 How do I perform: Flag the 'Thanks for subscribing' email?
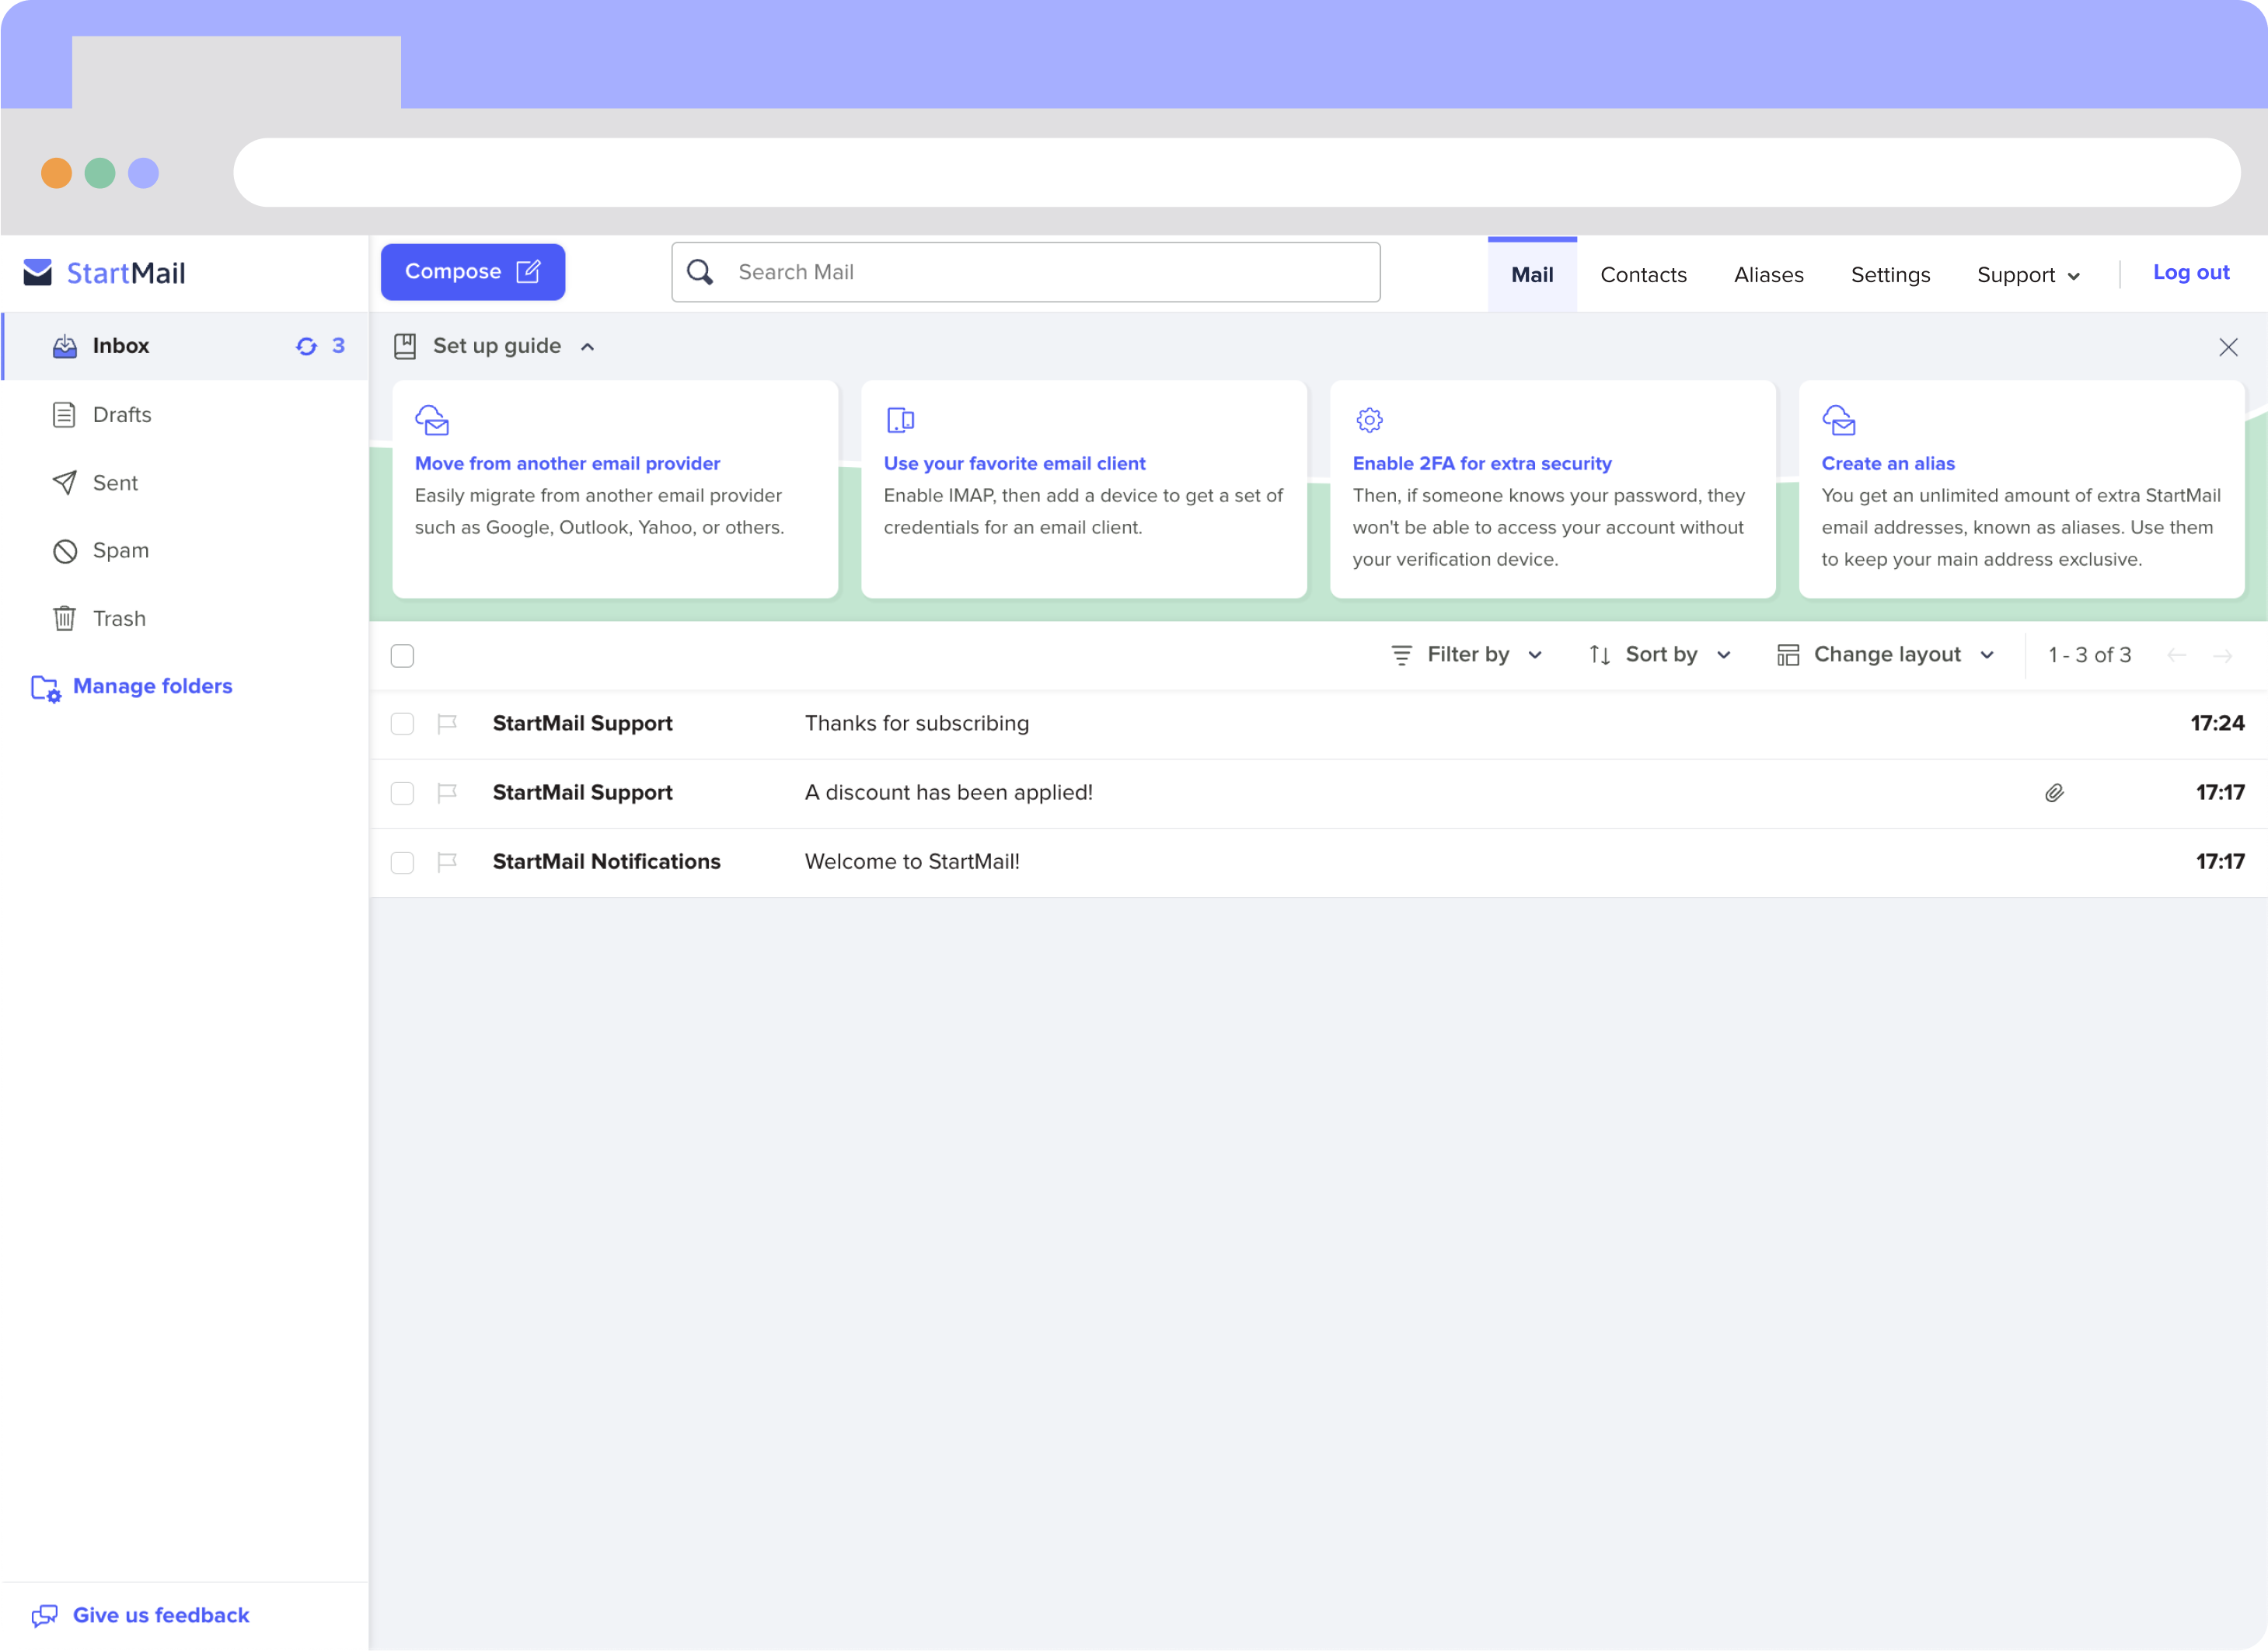(x=447, y=723)
